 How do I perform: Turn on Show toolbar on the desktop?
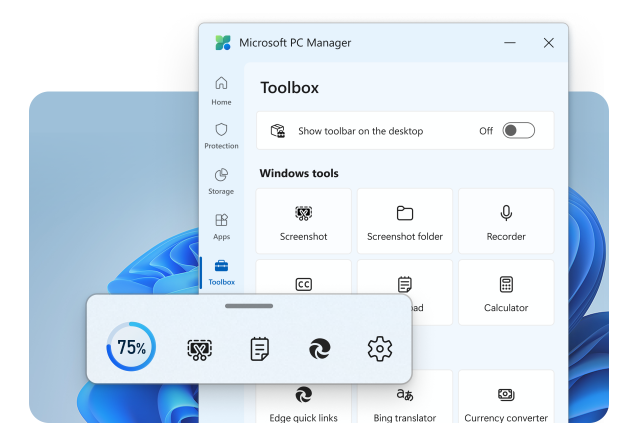[518, 131]
